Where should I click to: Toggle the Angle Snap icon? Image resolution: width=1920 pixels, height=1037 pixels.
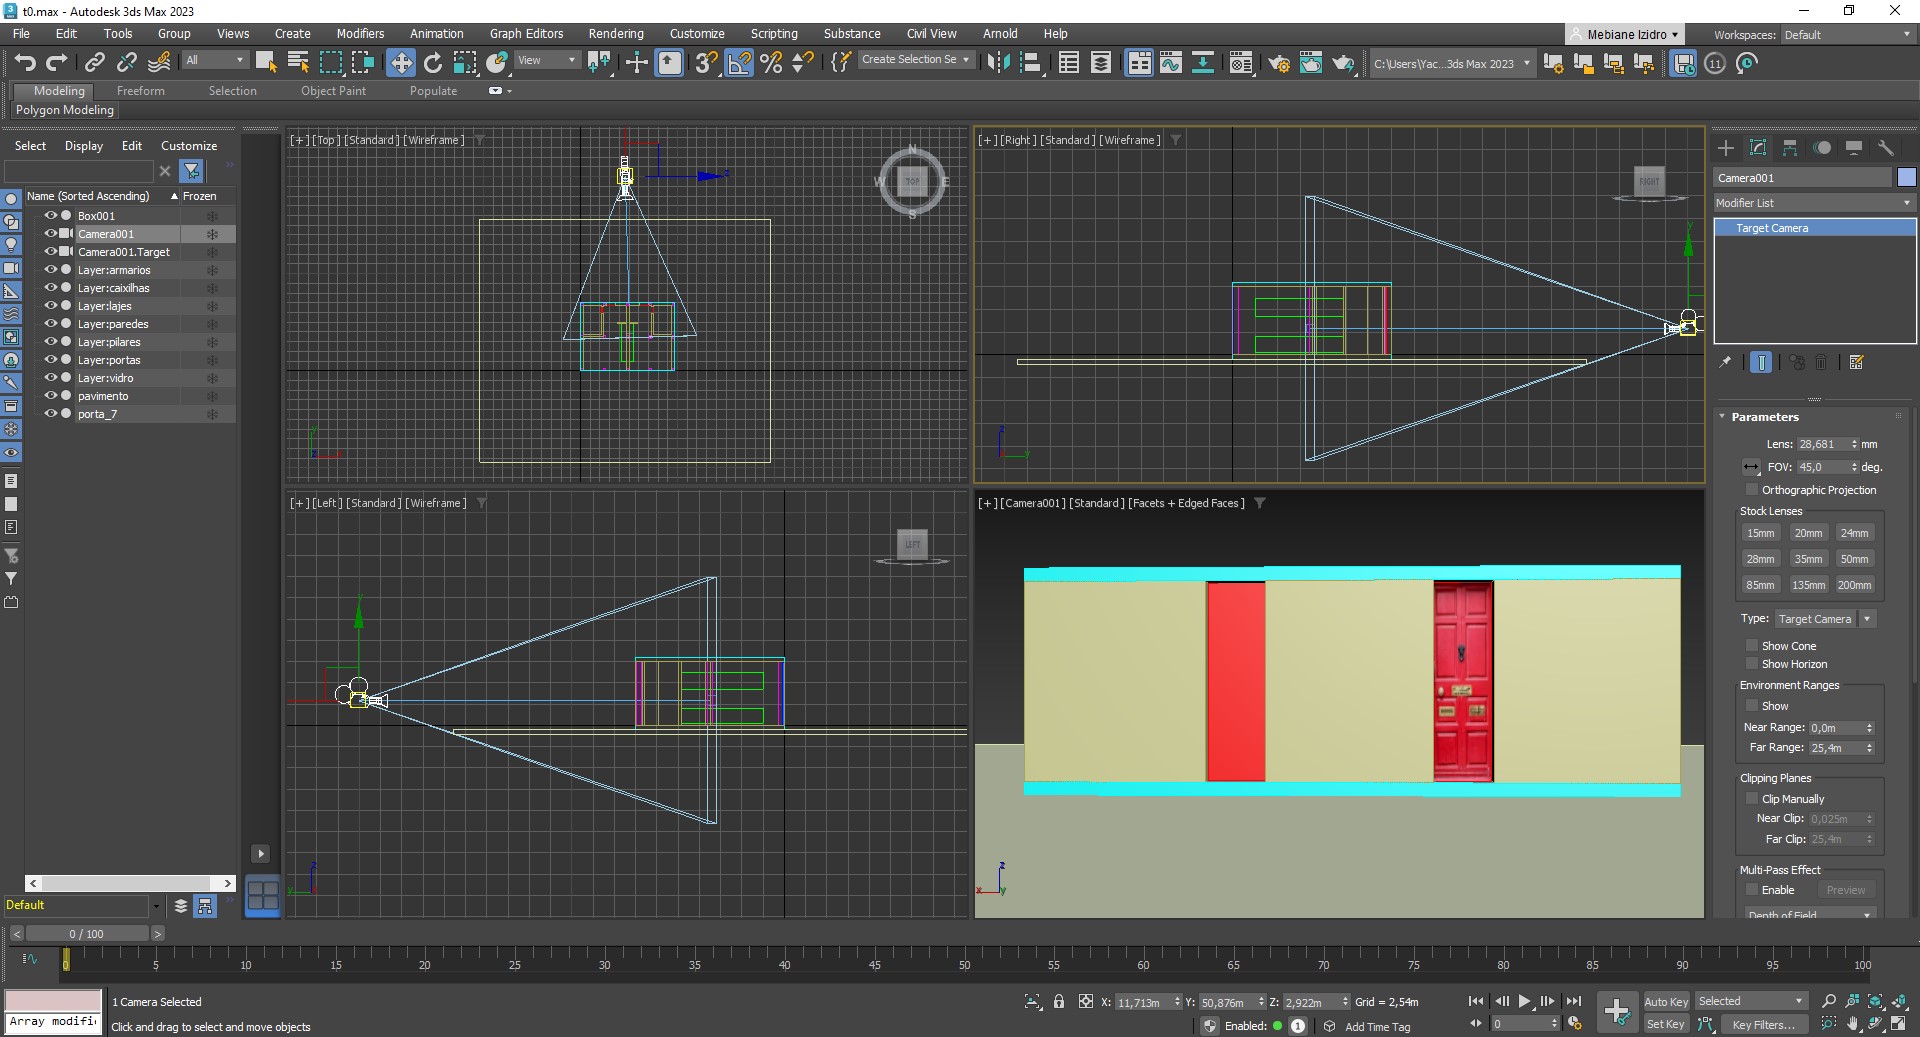739,63
